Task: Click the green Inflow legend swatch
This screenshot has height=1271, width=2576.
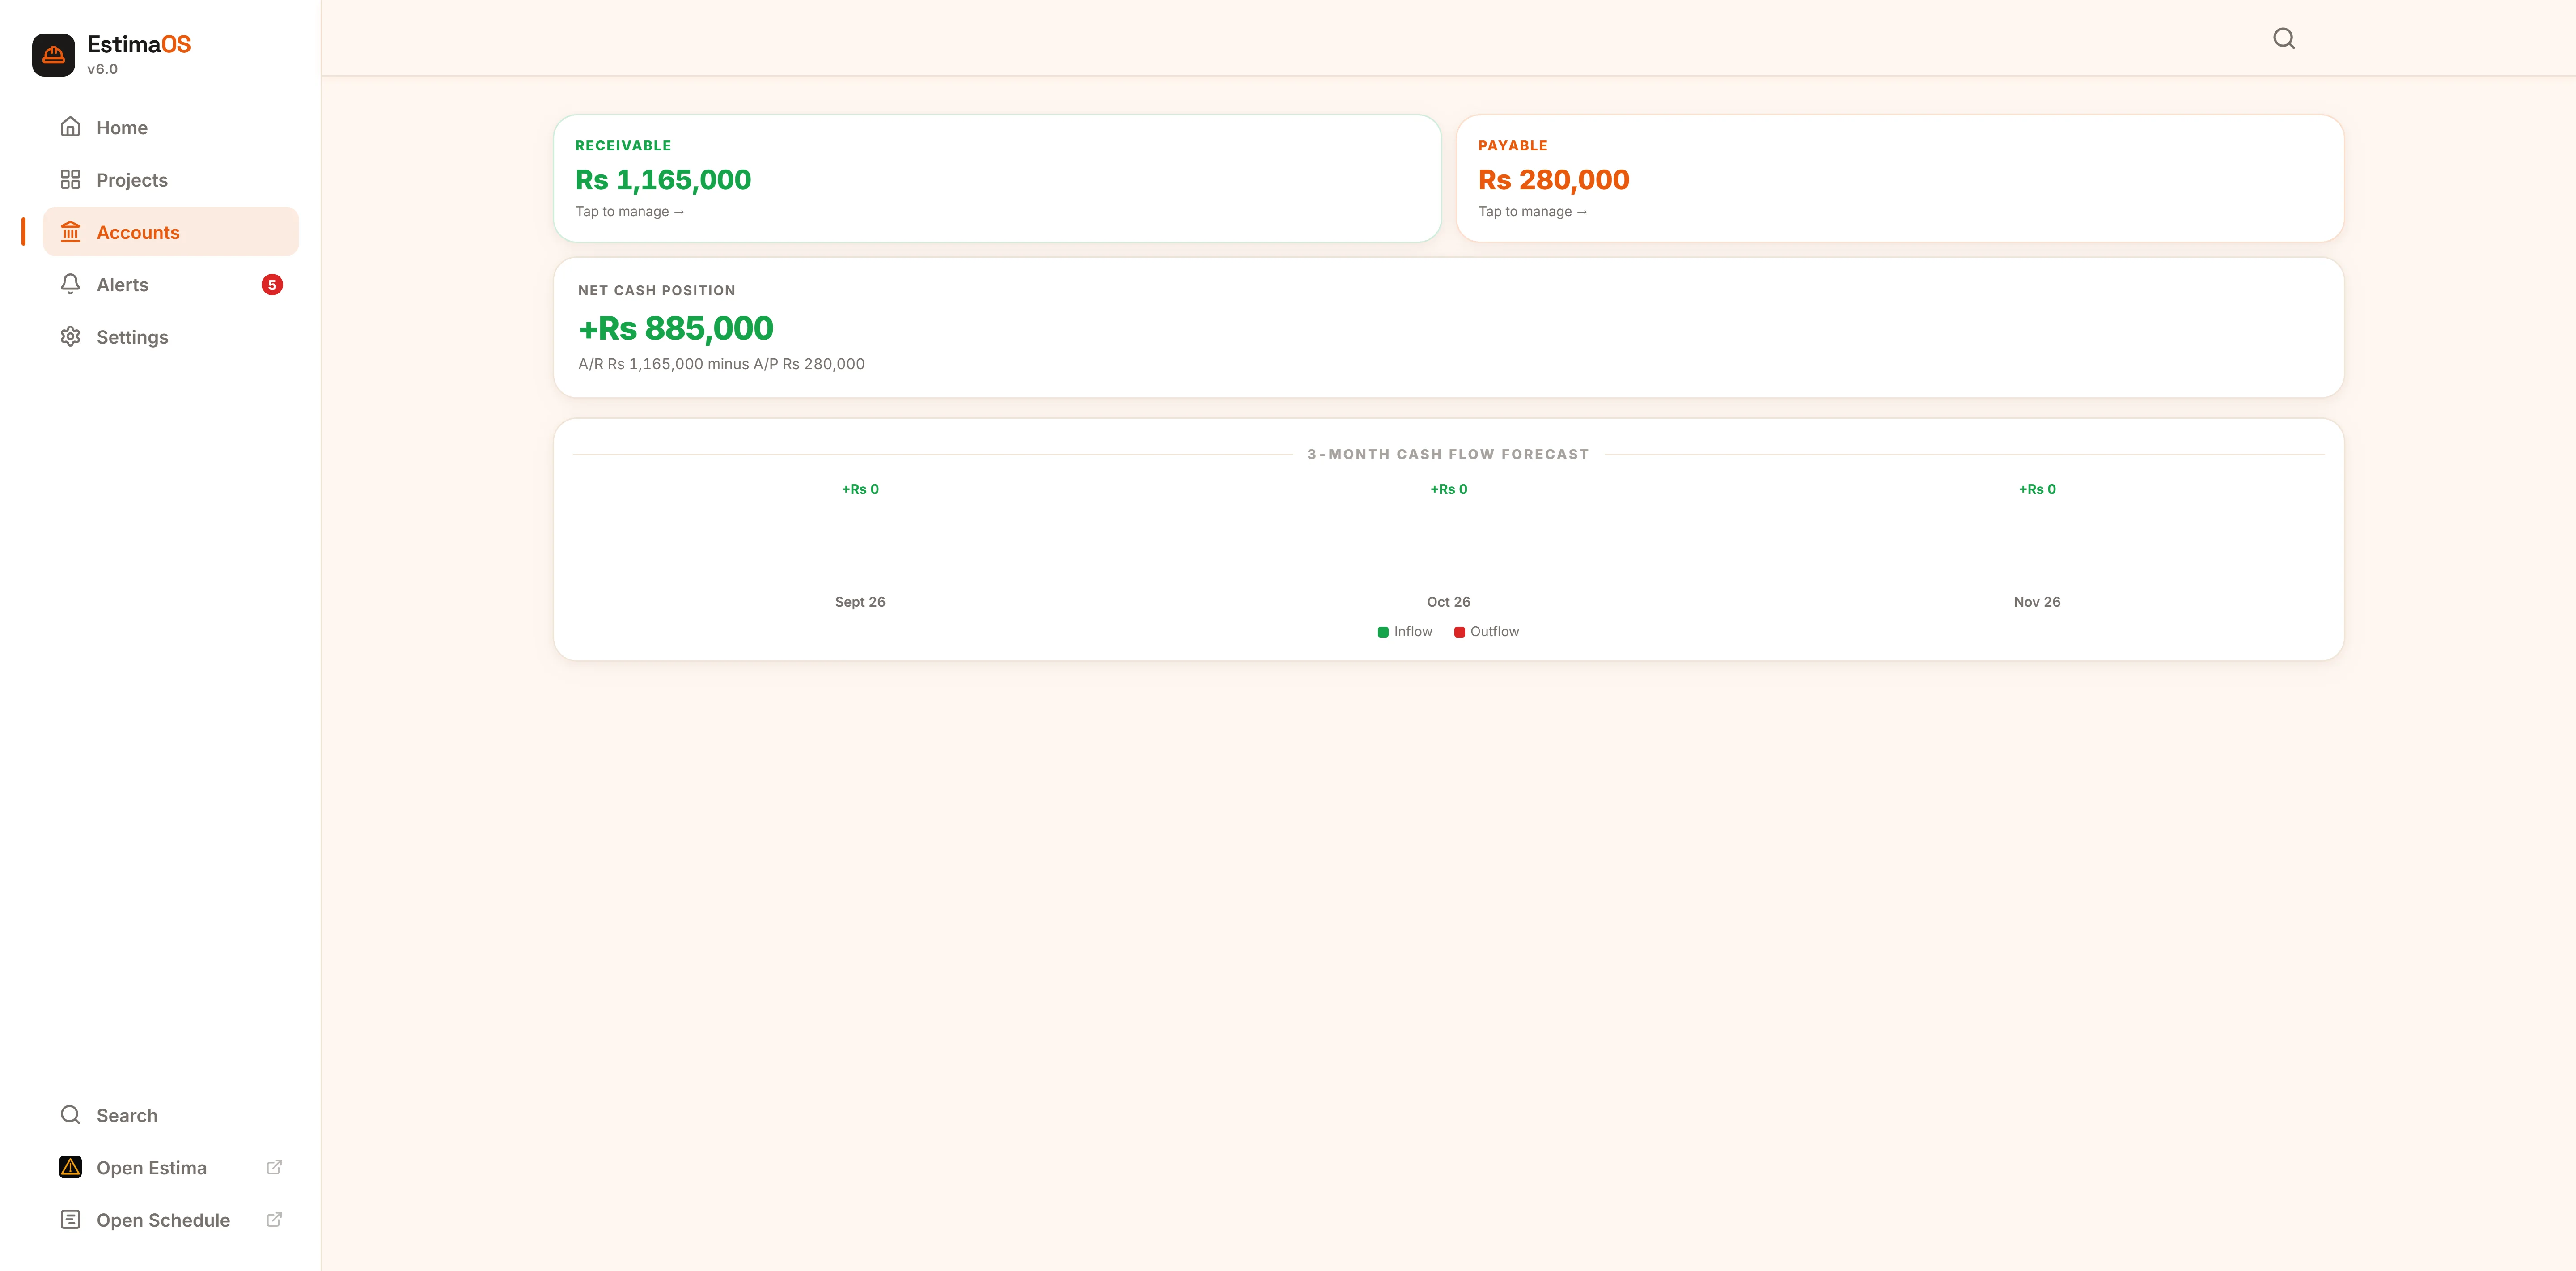Action: (x=1383, y=632)
